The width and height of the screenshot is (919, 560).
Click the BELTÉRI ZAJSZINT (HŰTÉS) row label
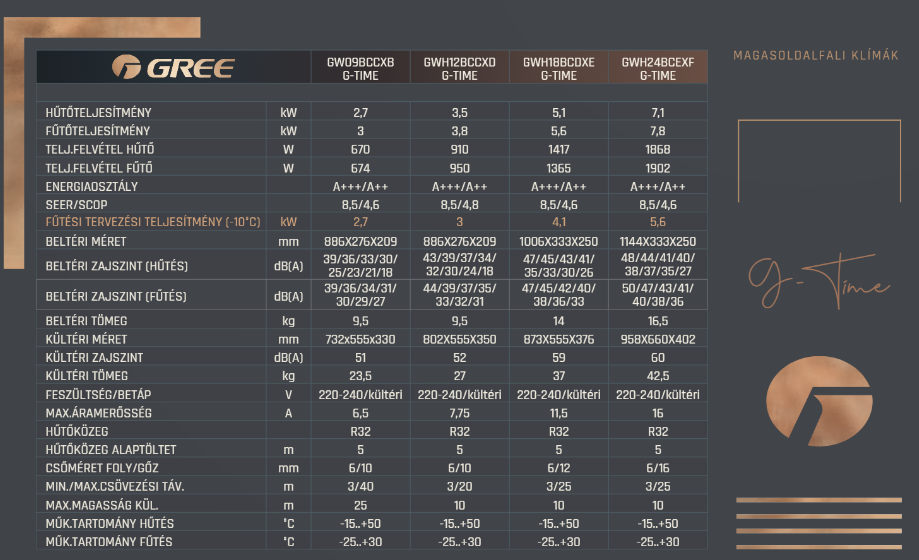pos(117,266)
